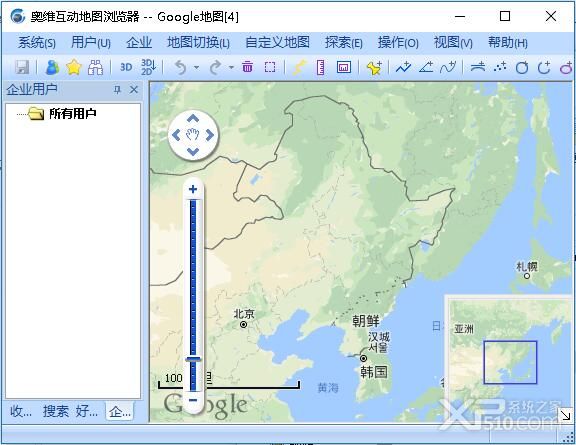Add a pushpin marker tool

[374, 68]
